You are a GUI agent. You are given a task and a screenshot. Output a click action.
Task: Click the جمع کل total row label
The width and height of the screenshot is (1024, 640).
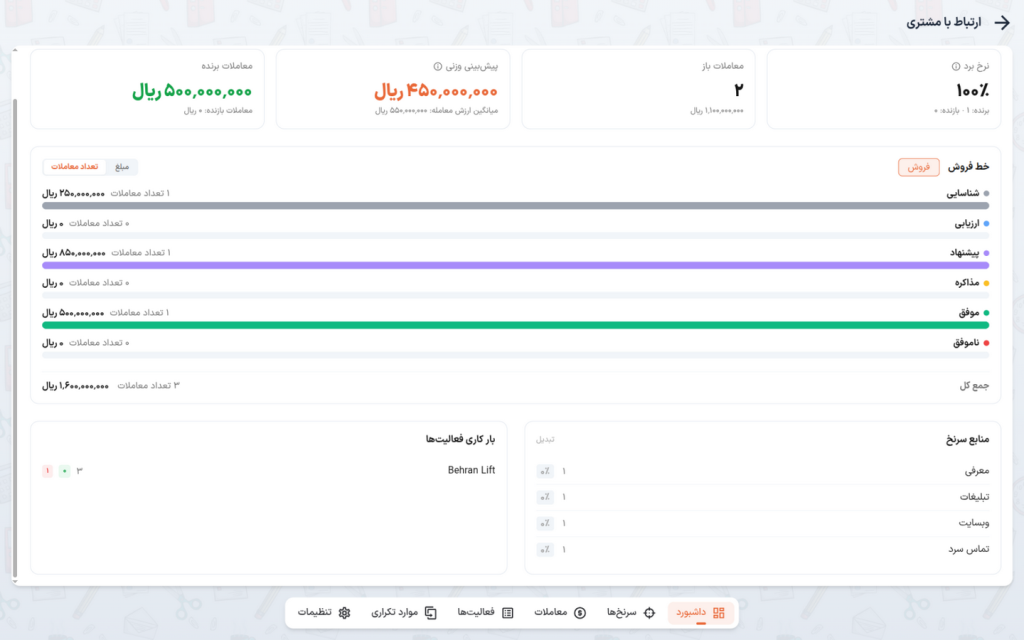tap(974, 386)
